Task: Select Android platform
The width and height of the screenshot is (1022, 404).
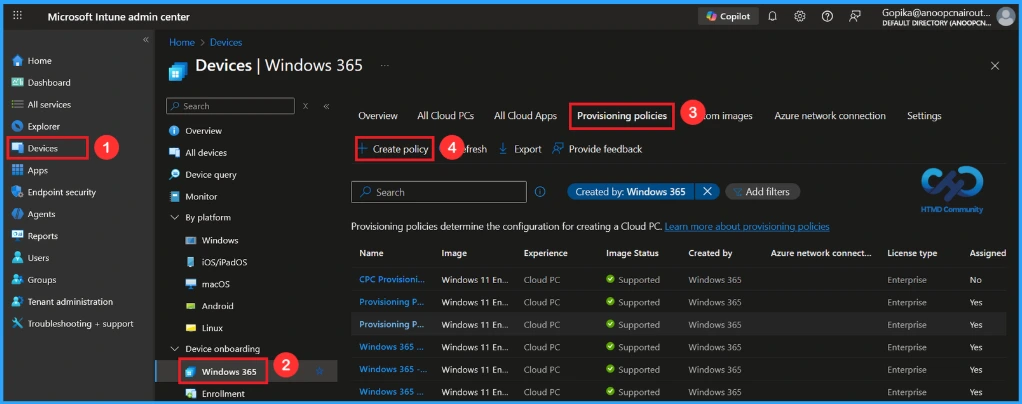Action: click(x=218, y=306)
